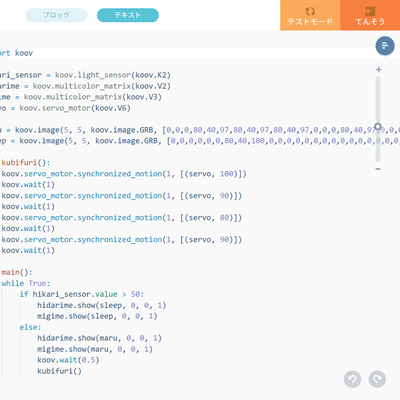Open the round blue menu icon
The width and height of the screenshot is (400, 400).
385,46
